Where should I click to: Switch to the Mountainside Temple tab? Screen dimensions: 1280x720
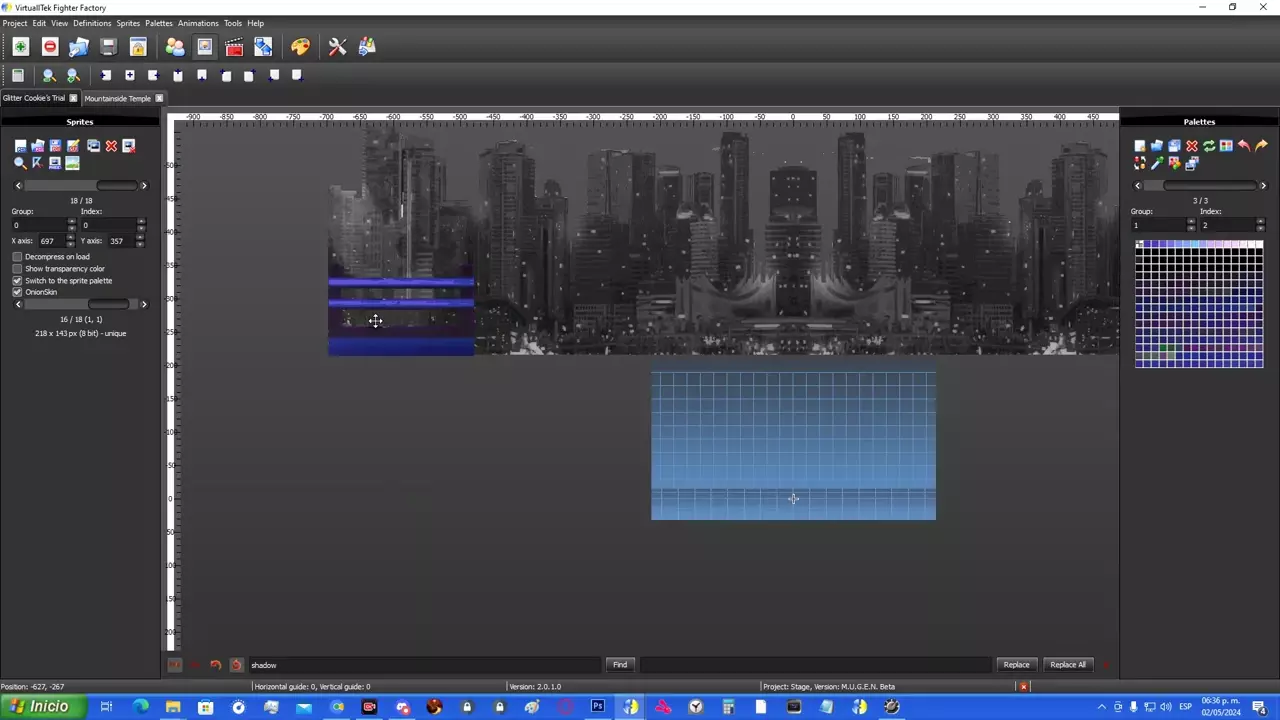pos(117,98)
